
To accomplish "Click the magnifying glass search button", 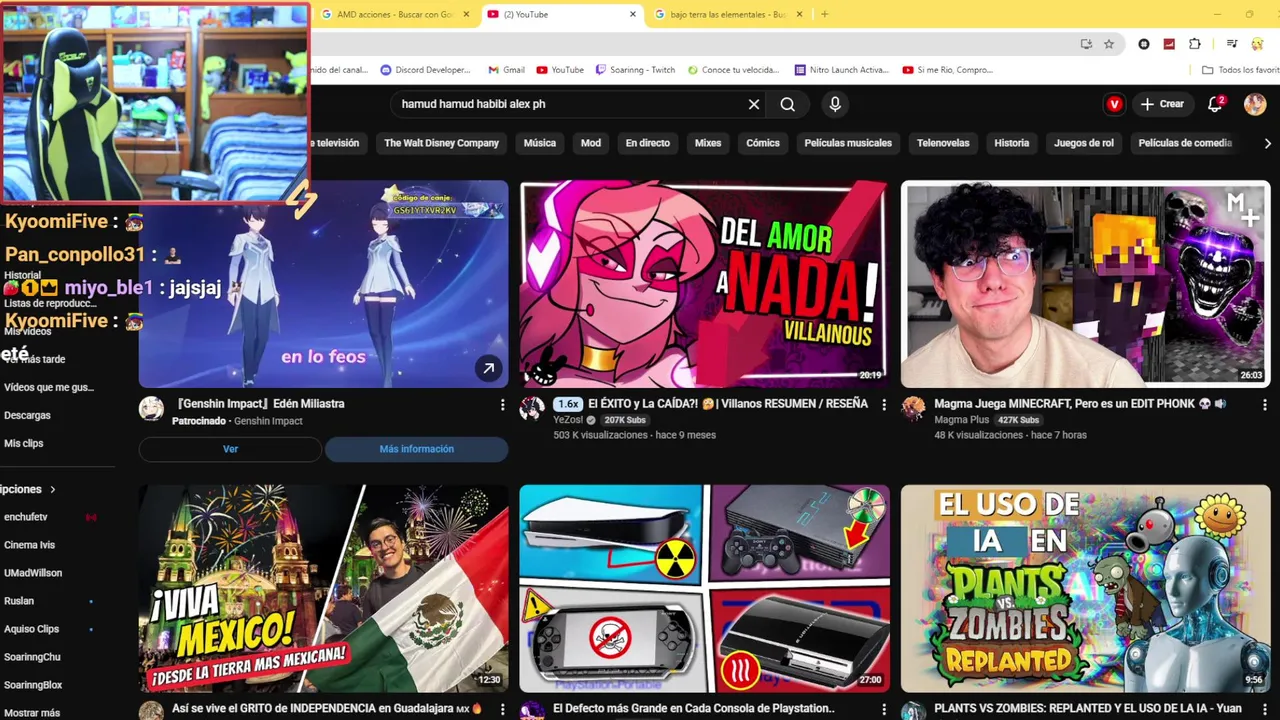I will [788, 104].
